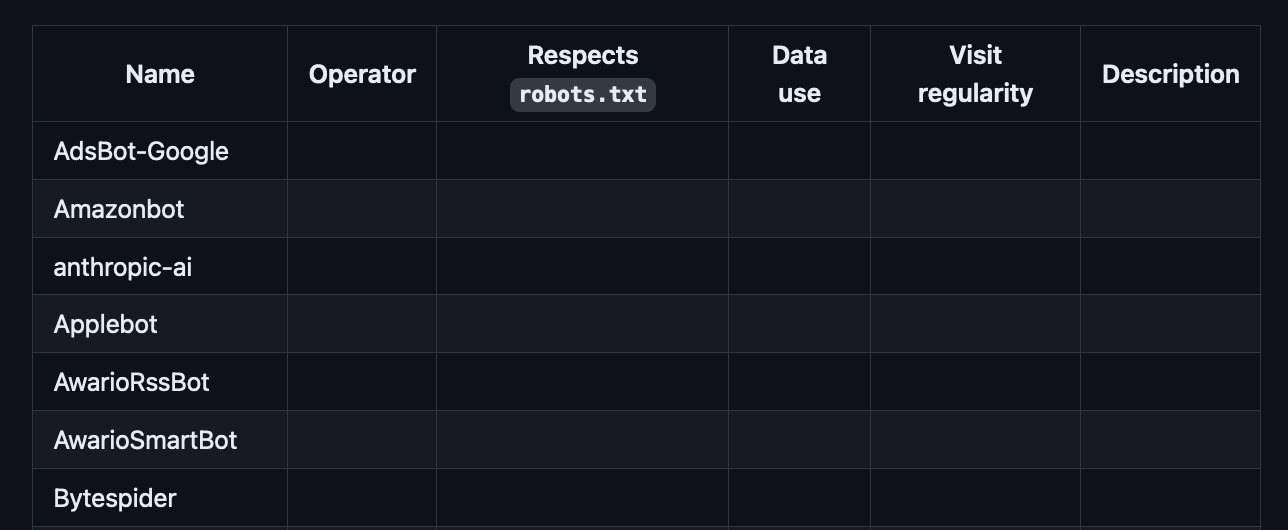Click the AwarioRssBot entry
This screenshot has width=1288, height=530.
coord(132,382)
